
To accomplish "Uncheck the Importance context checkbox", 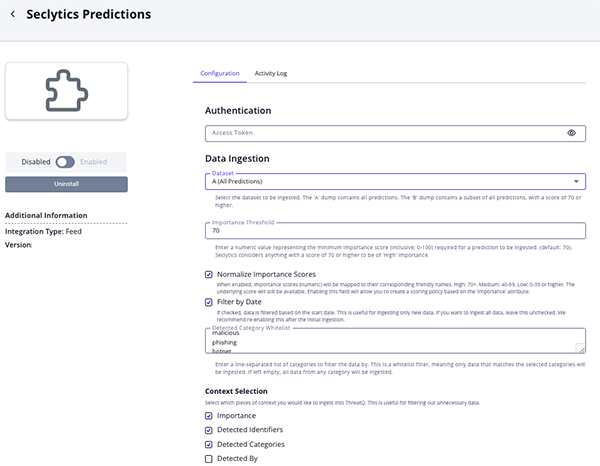I will [209, 416].
